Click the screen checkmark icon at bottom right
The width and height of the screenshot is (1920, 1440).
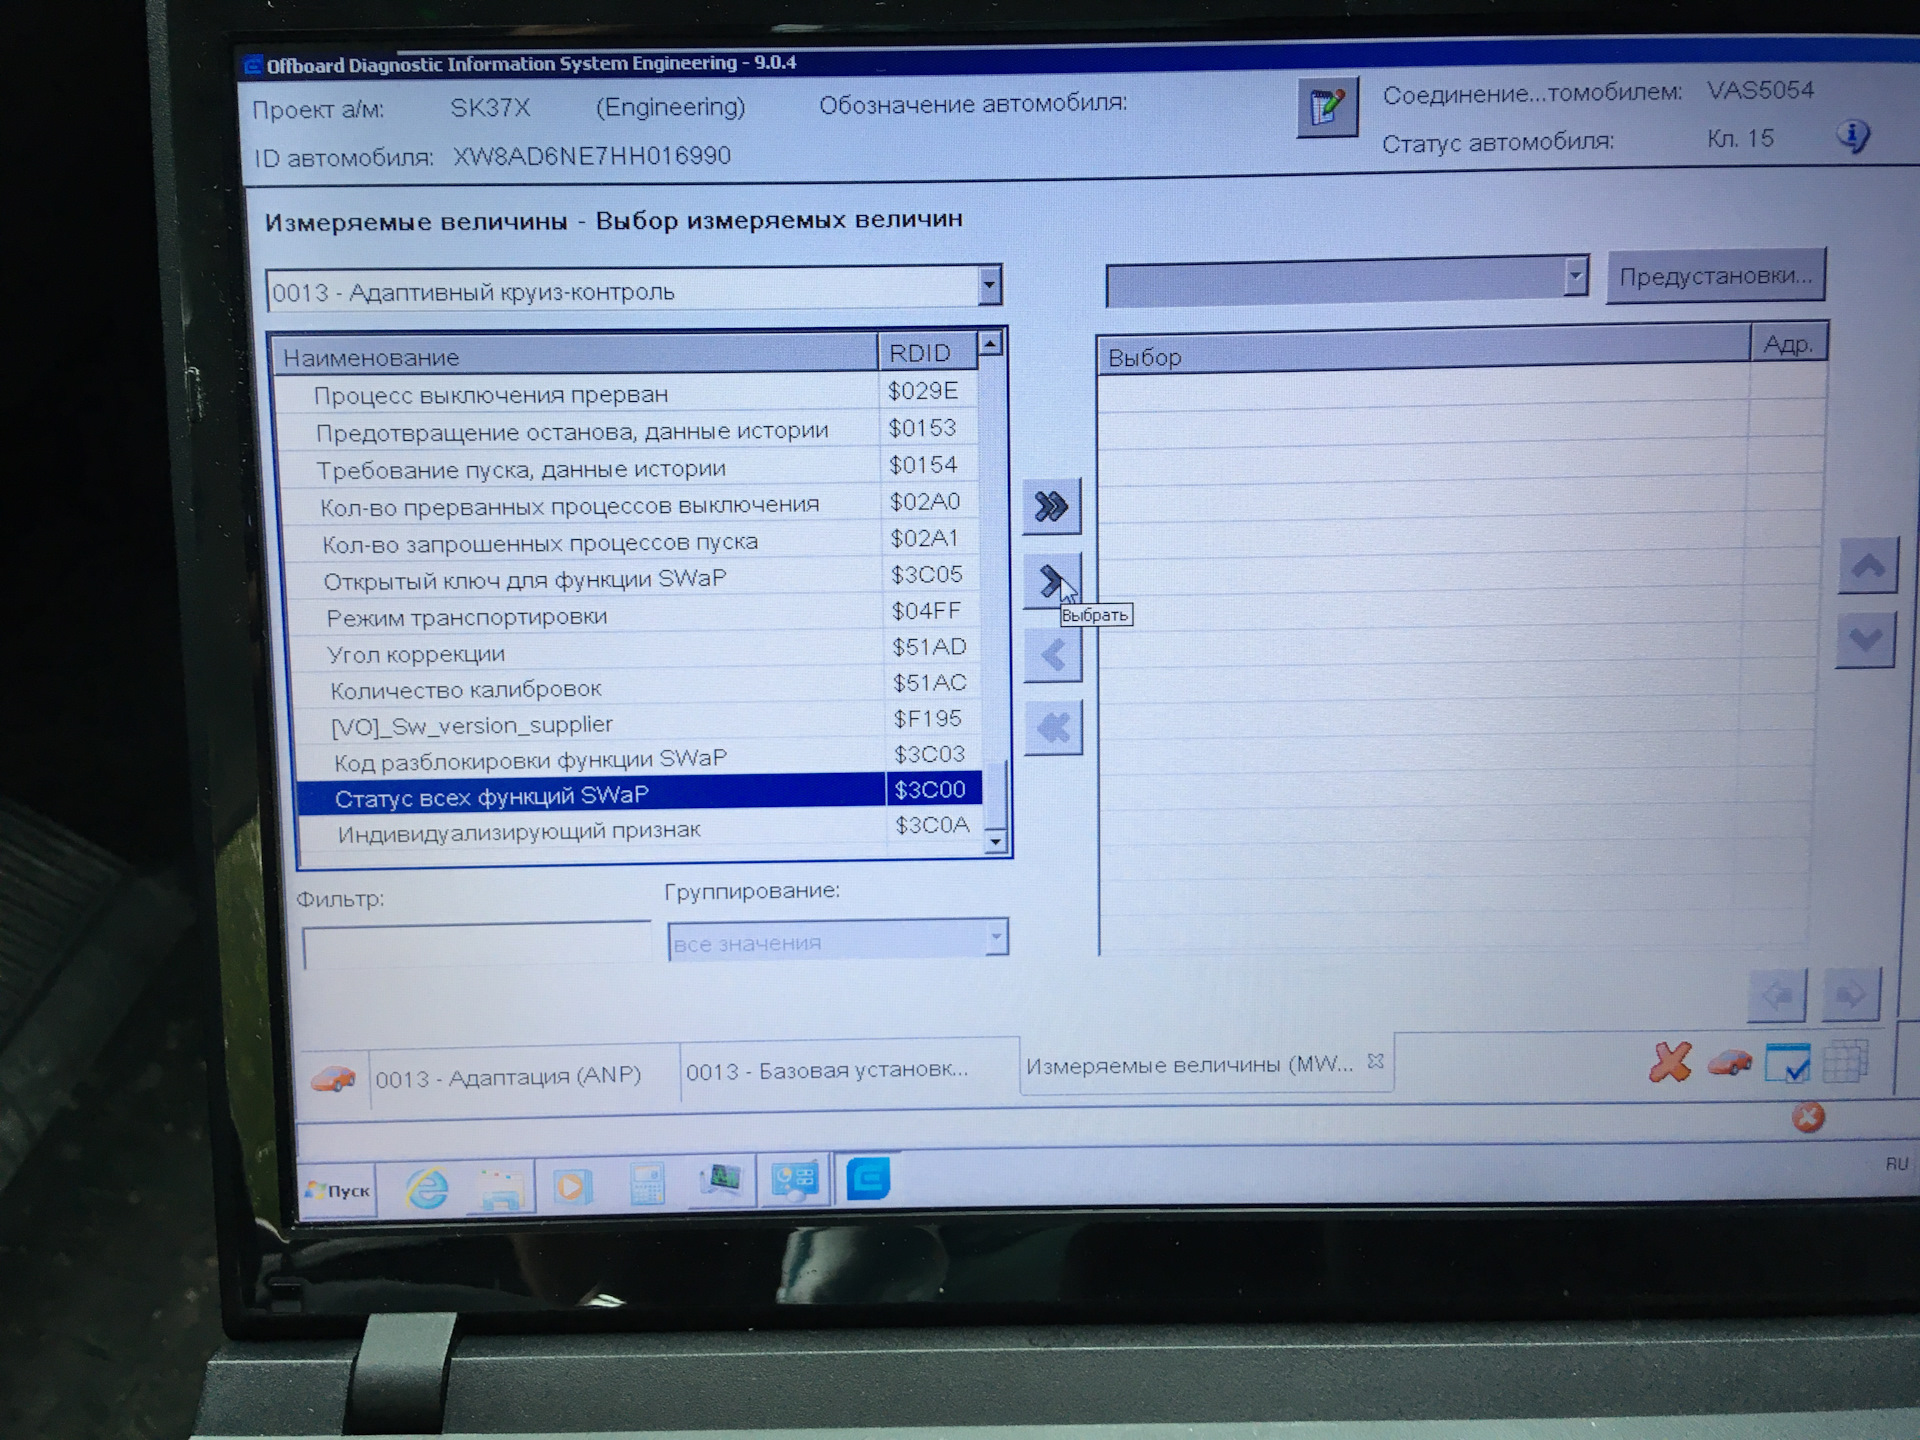point(1787,1063)
